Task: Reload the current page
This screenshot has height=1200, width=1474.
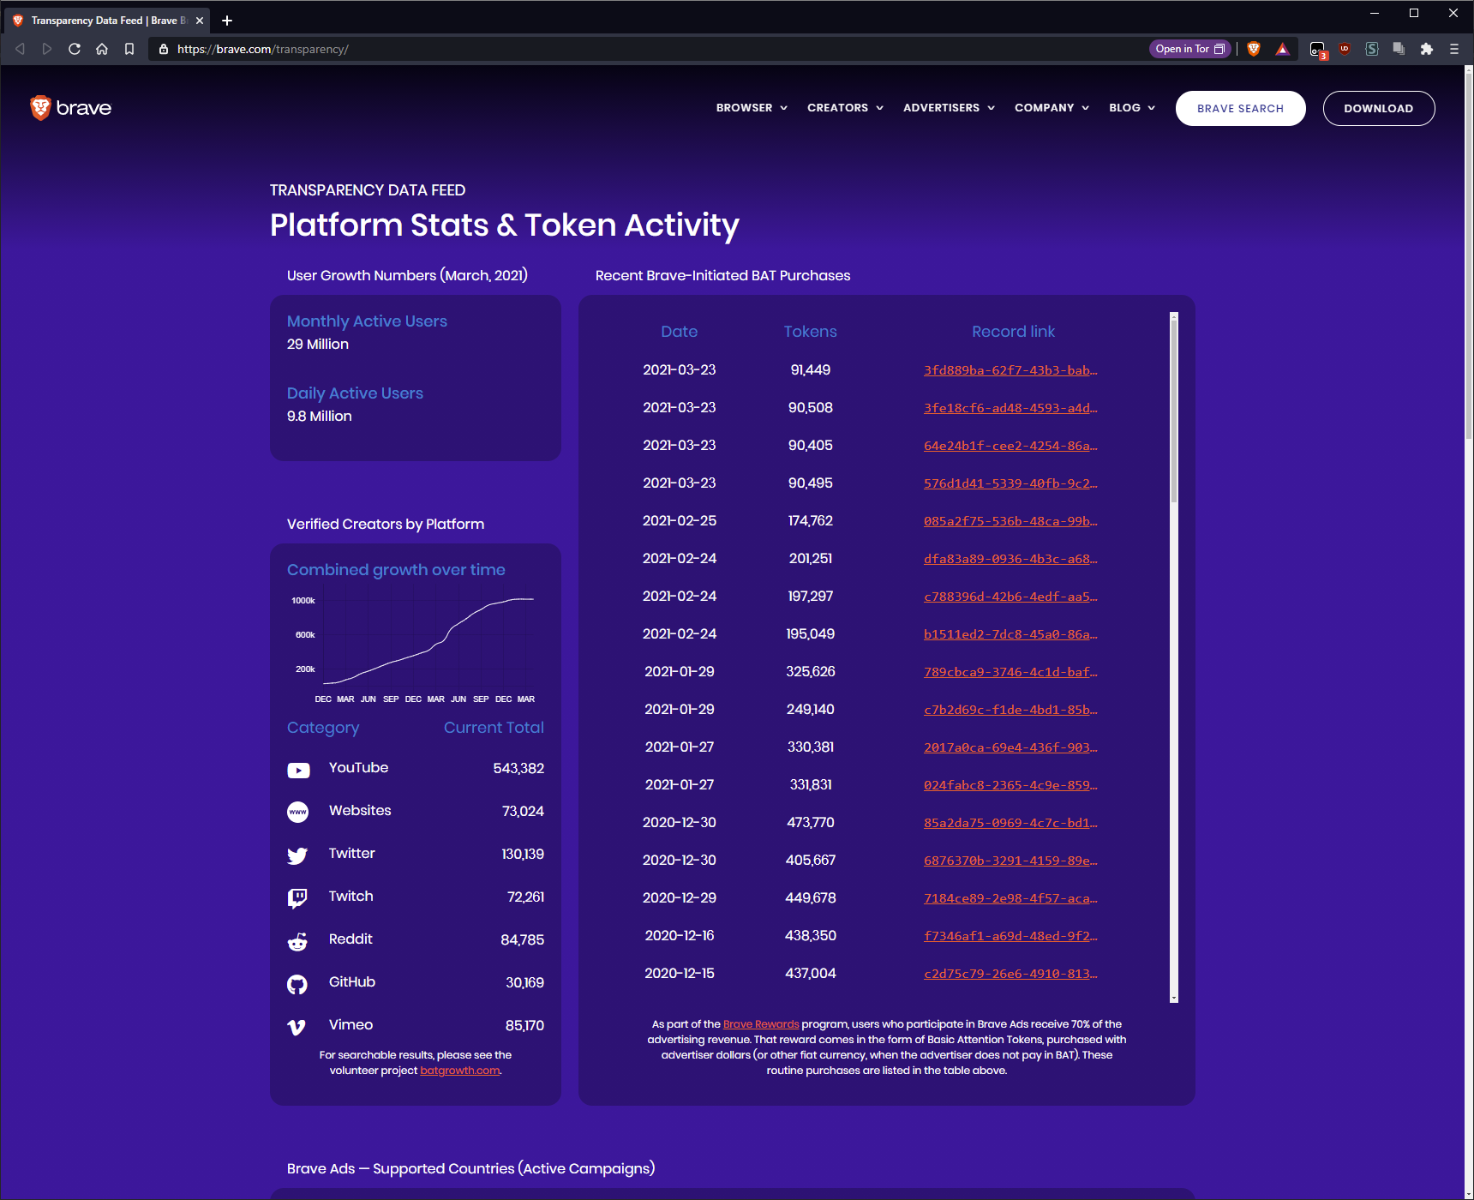Action: (74, 49)
